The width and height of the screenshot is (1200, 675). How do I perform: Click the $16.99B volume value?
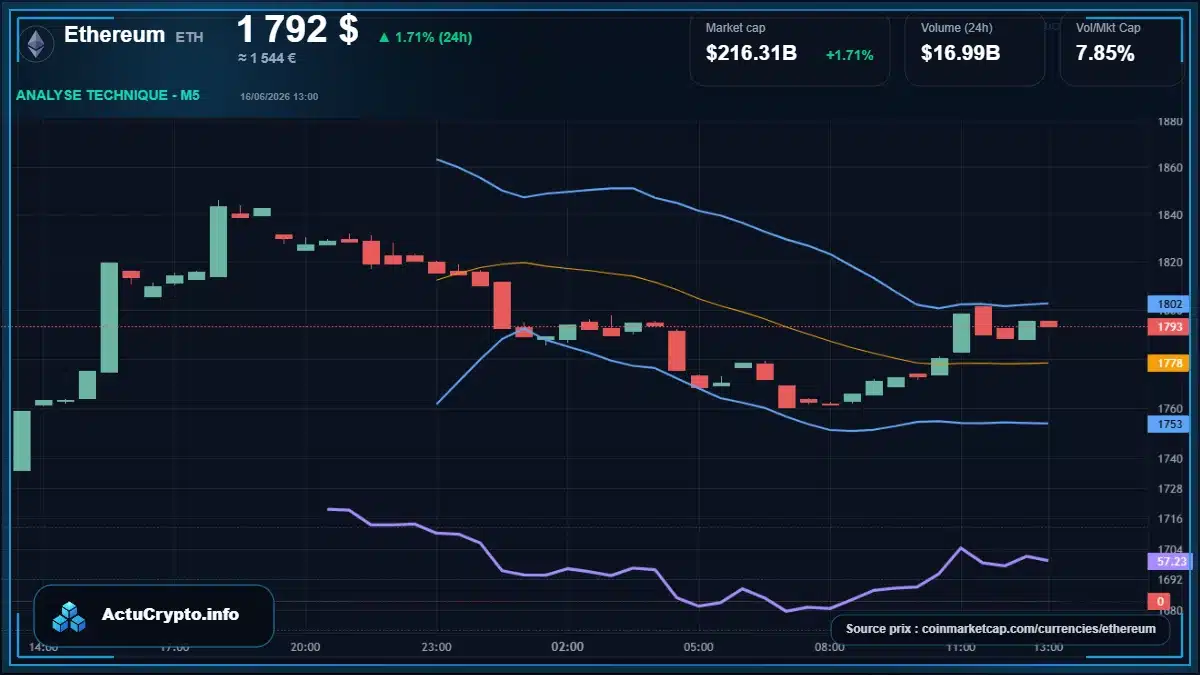pyautogui.click(x=960, y=54)
